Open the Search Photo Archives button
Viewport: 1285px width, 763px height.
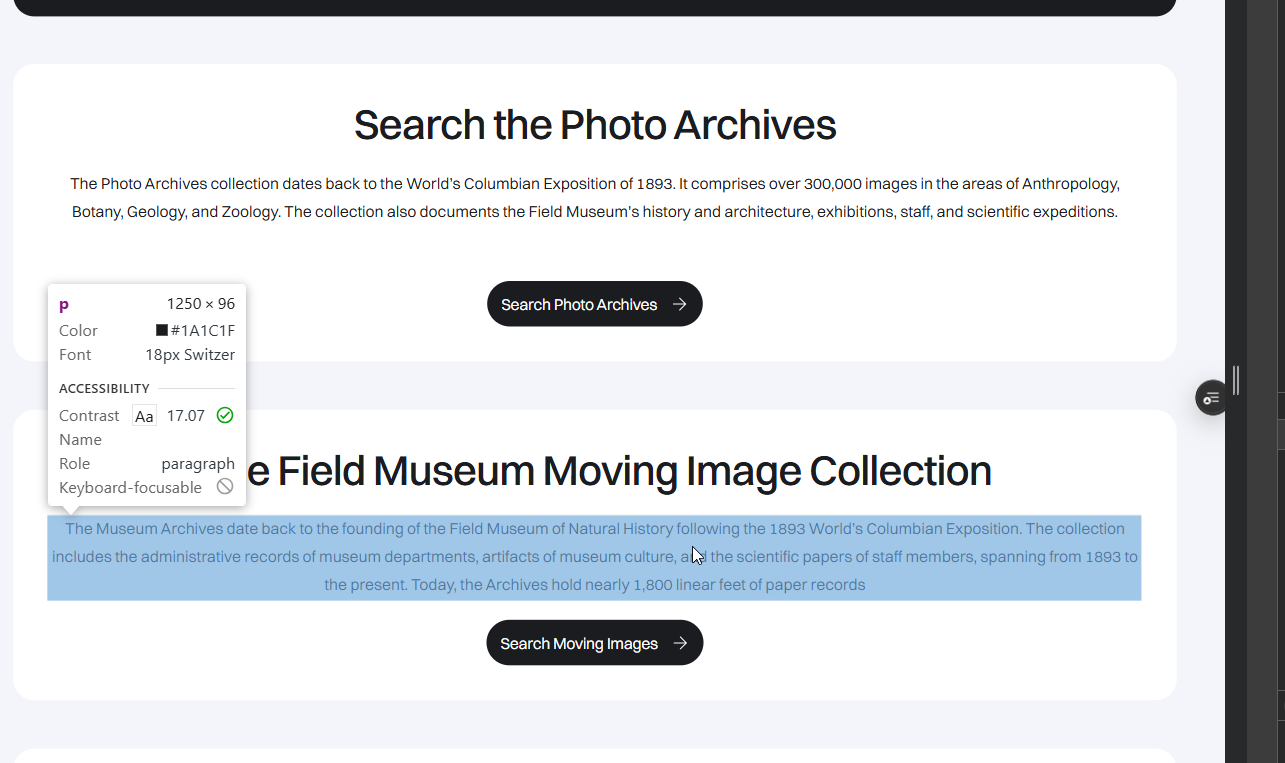coord(595,304)
